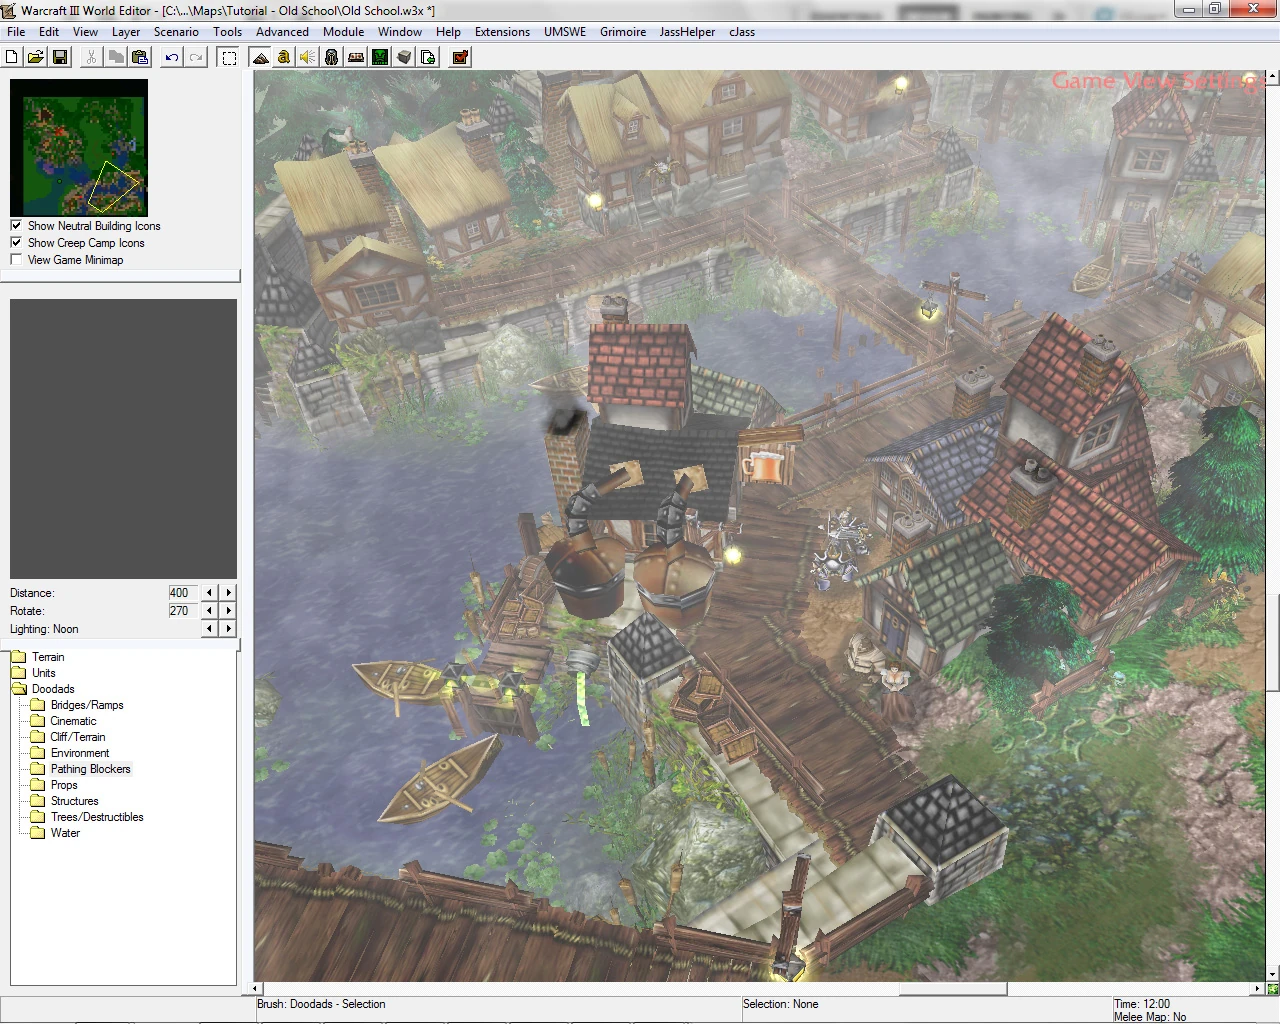Decrease Distance with its left arrow

point(209,592)
